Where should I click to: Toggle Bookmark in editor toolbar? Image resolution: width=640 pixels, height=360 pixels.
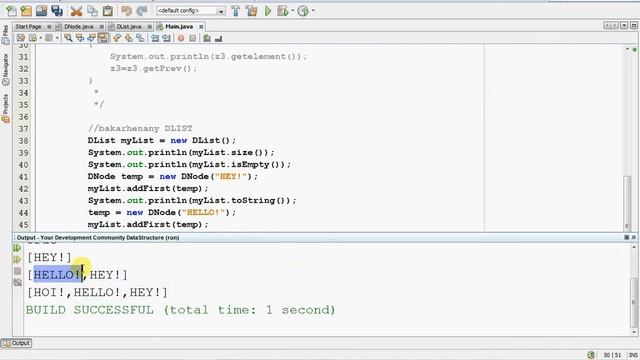[140, 38]
